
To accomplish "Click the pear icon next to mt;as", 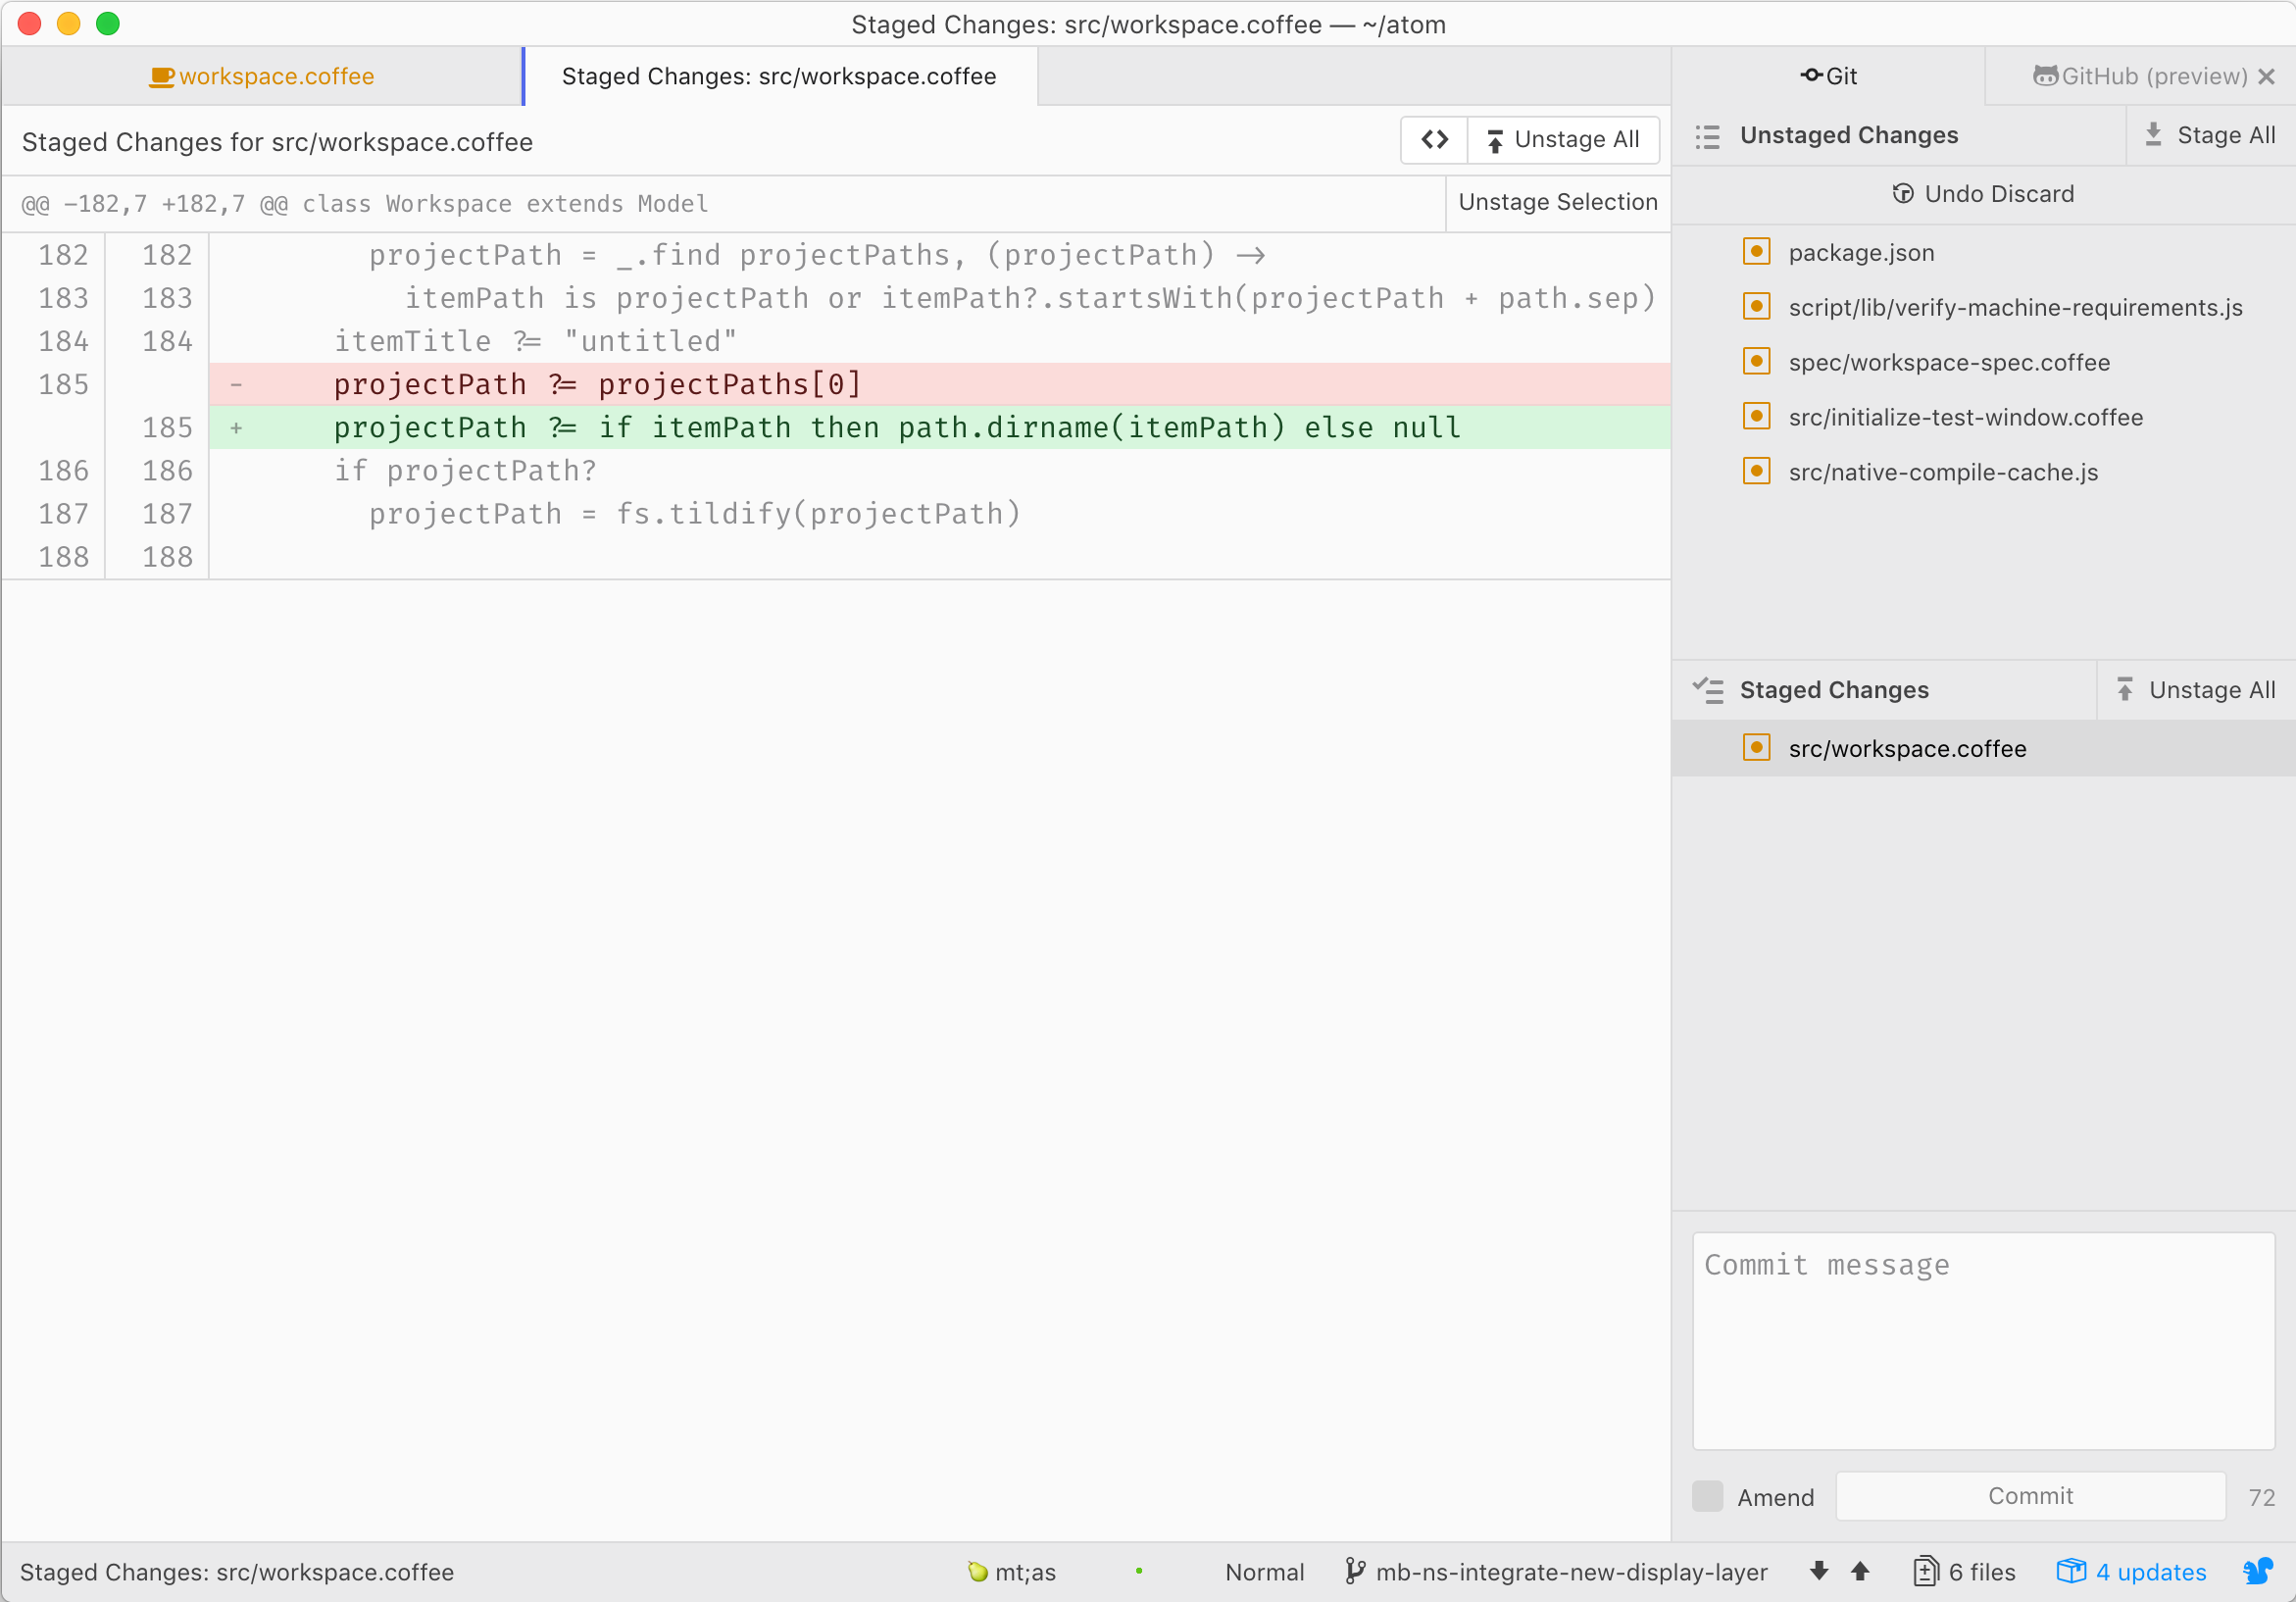I will point(977,1571).
